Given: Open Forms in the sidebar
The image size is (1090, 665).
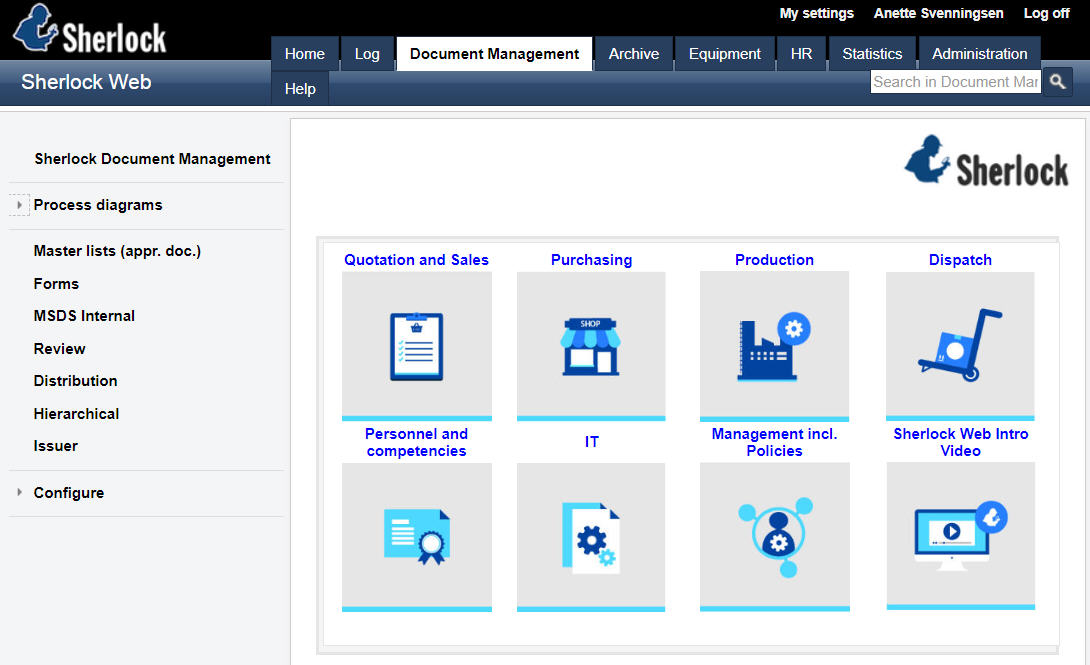Looking at the screenshot, I should pos(56,284).
